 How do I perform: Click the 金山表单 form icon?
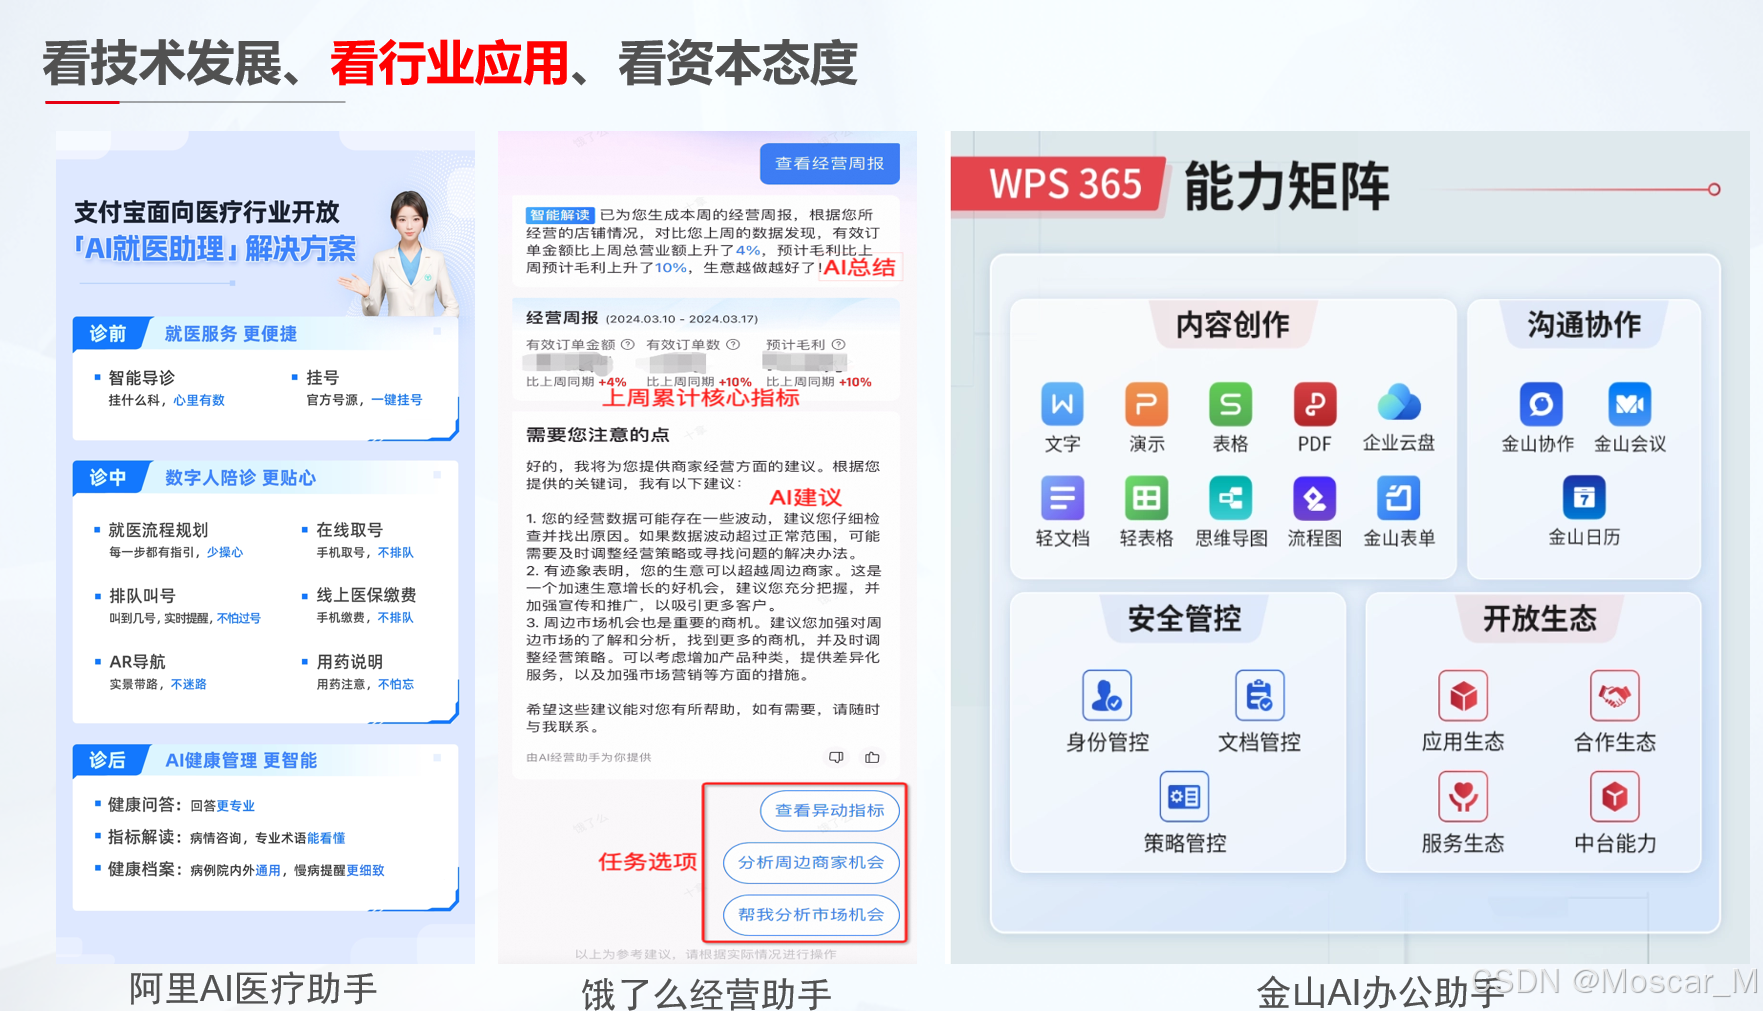1398,498
